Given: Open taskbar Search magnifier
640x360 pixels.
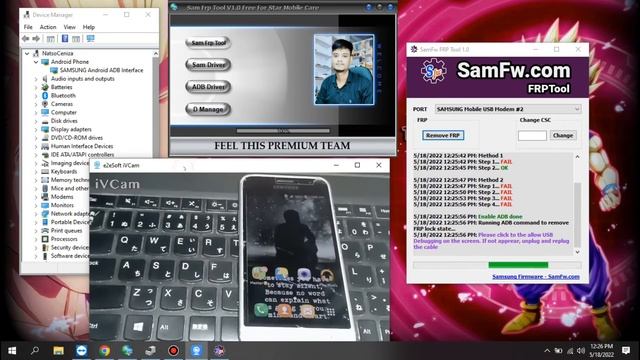Looking at the screenshot, I should (x=35, y=351).
